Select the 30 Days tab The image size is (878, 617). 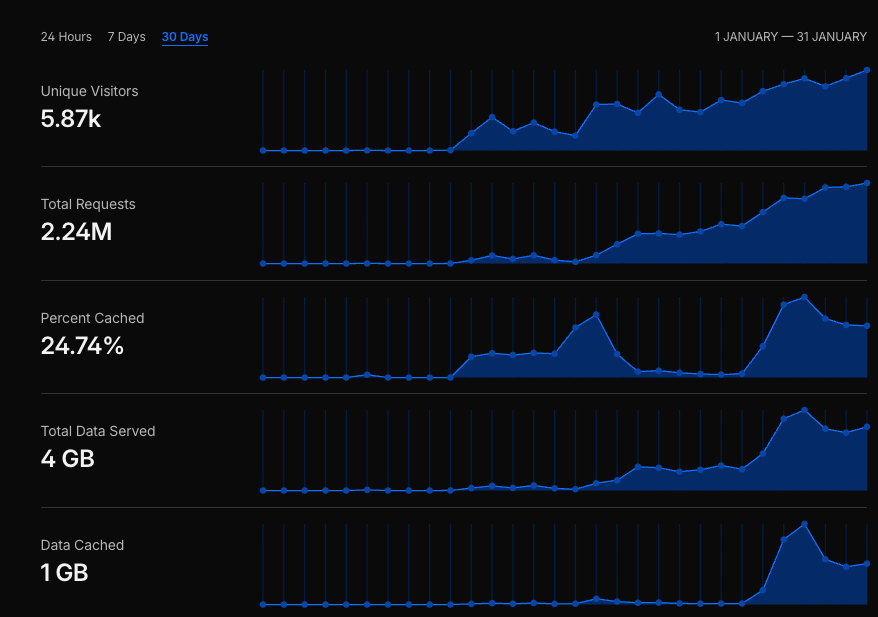click(x=185, y=37)
